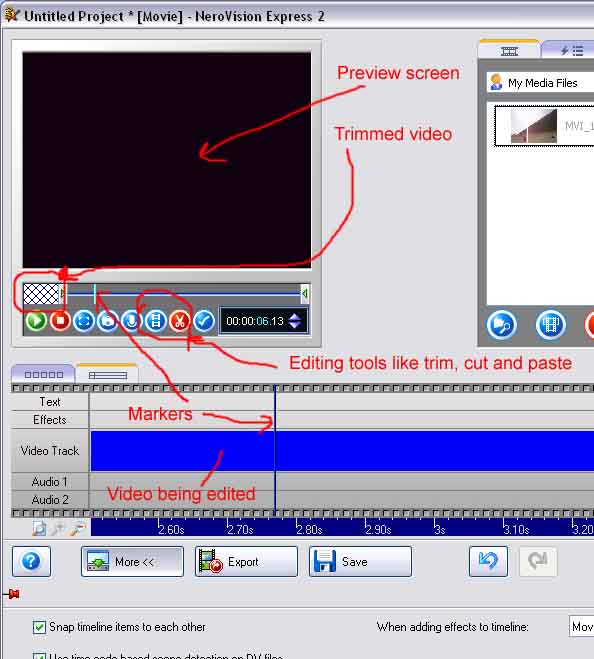Increase timecode with the up stepper arrow
This screenshot has height=659, width=594.
[x=295, y=316]
